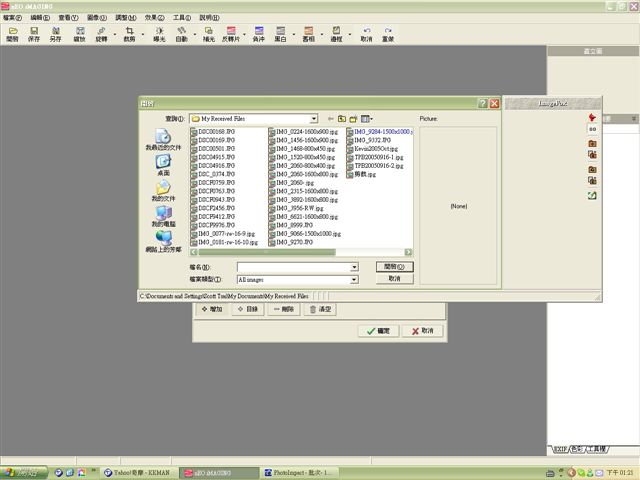
Task: Switch to the EXIF tab
Action: [560, 449]
